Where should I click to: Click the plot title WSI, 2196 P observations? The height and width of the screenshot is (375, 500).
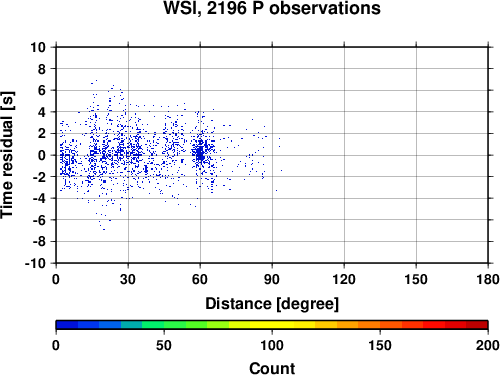pos(272,8)
